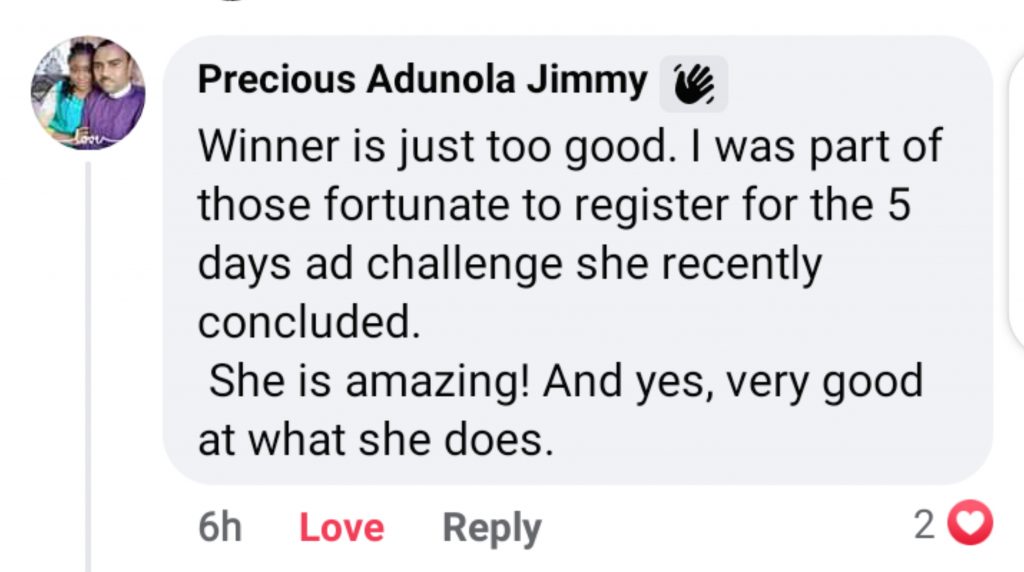1024x572 pixels.
Task: Click the red heart reaction icon
Action: click(x=970, y=522)
